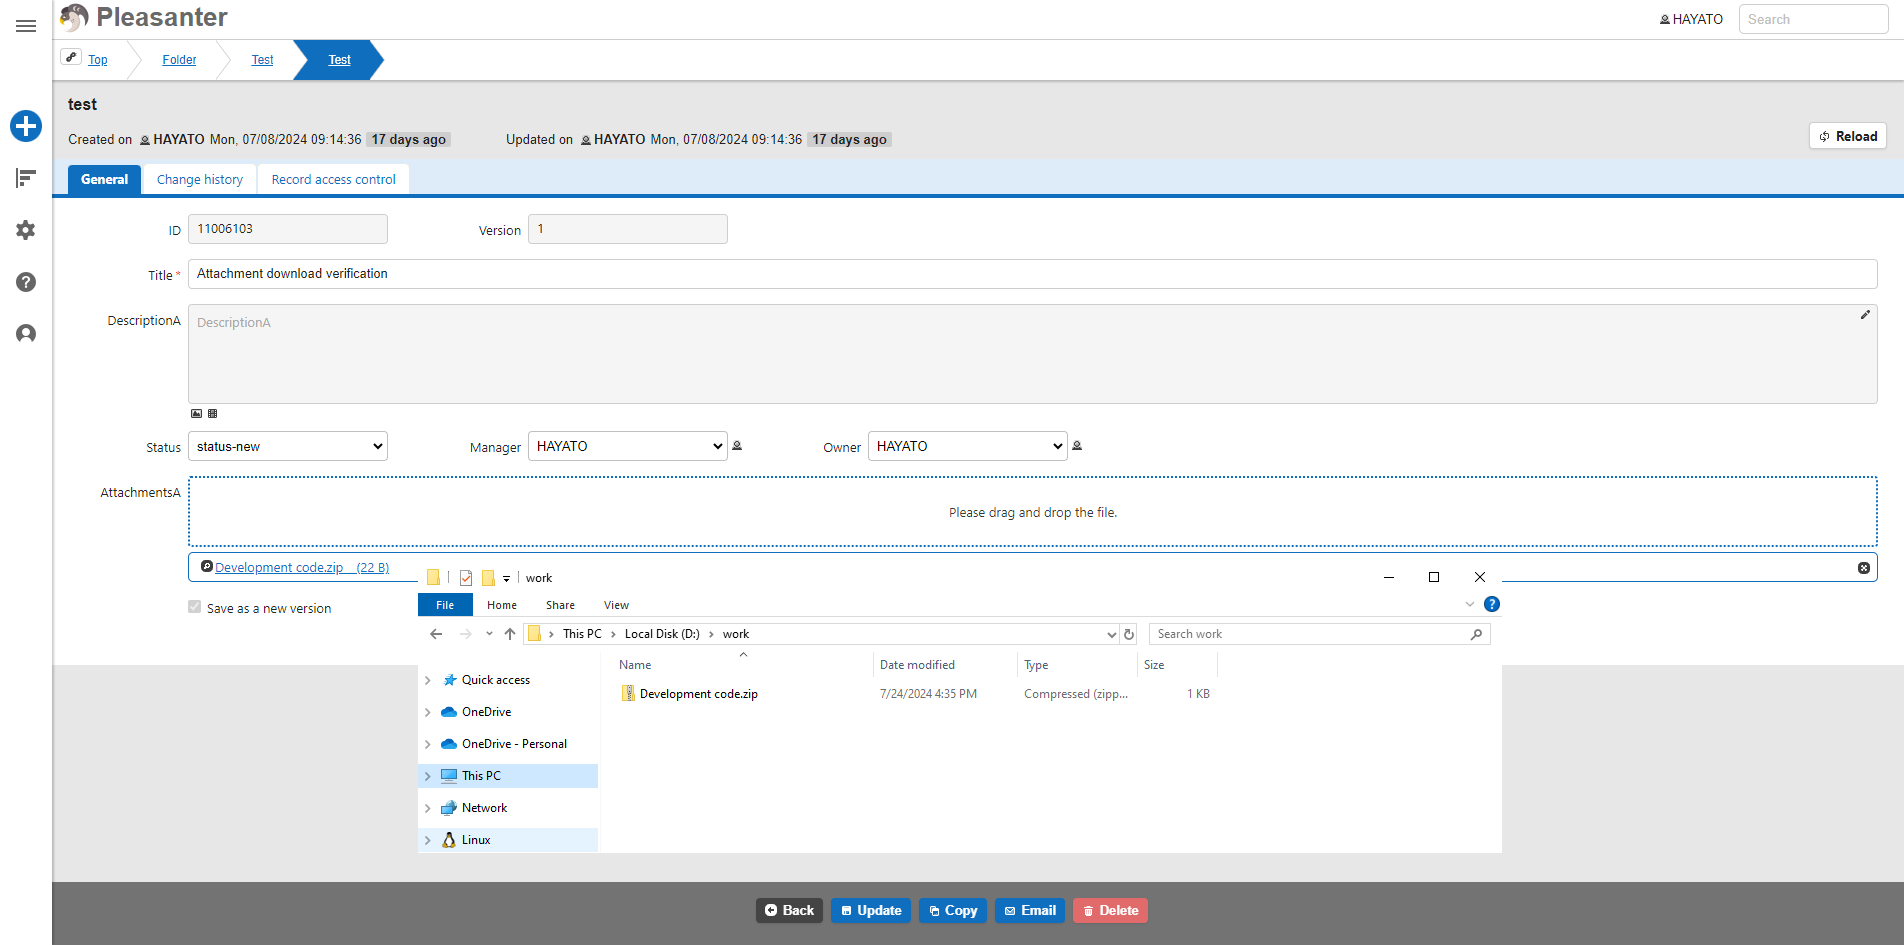Open Explorer address bar history dropdown

tap(1111, 634)
